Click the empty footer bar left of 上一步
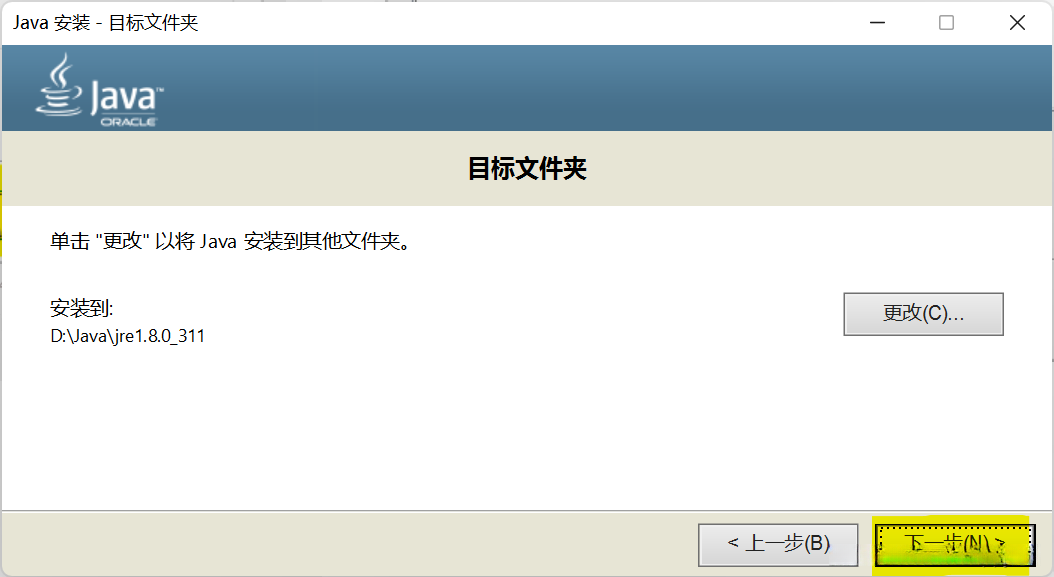This screenshot has width=1054, height=577. (350, 544)
